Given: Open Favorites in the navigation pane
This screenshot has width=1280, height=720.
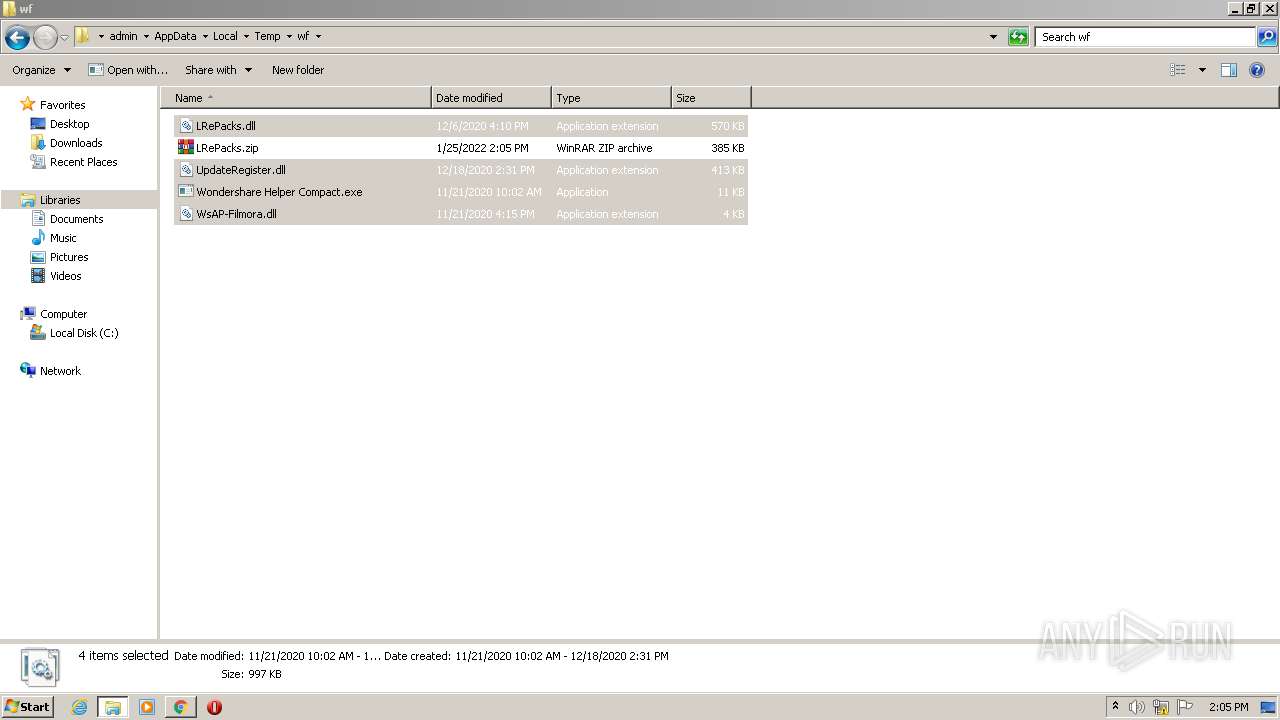Looking at the screenshot, I should click(x=62, y=105).
